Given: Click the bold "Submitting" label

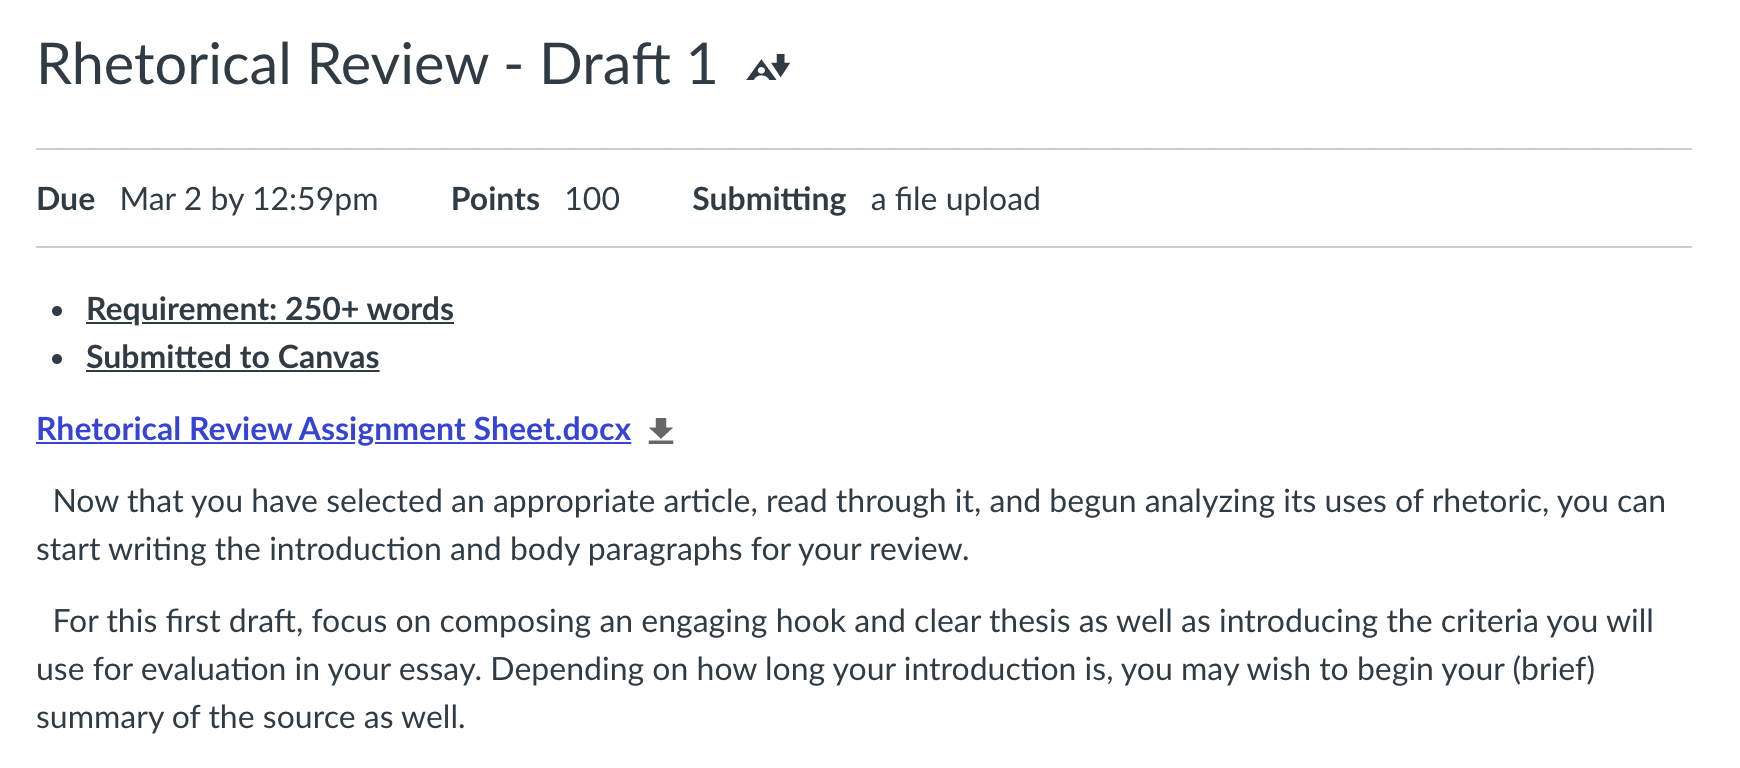Looking at the screenshot, I should click(769, 199).
